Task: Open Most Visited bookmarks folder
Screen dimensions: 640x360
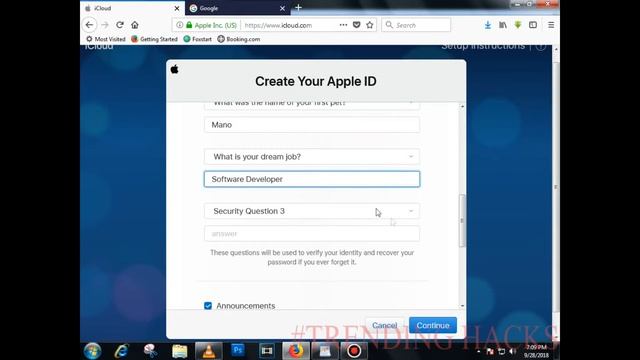Action: [x=106, y=39]
